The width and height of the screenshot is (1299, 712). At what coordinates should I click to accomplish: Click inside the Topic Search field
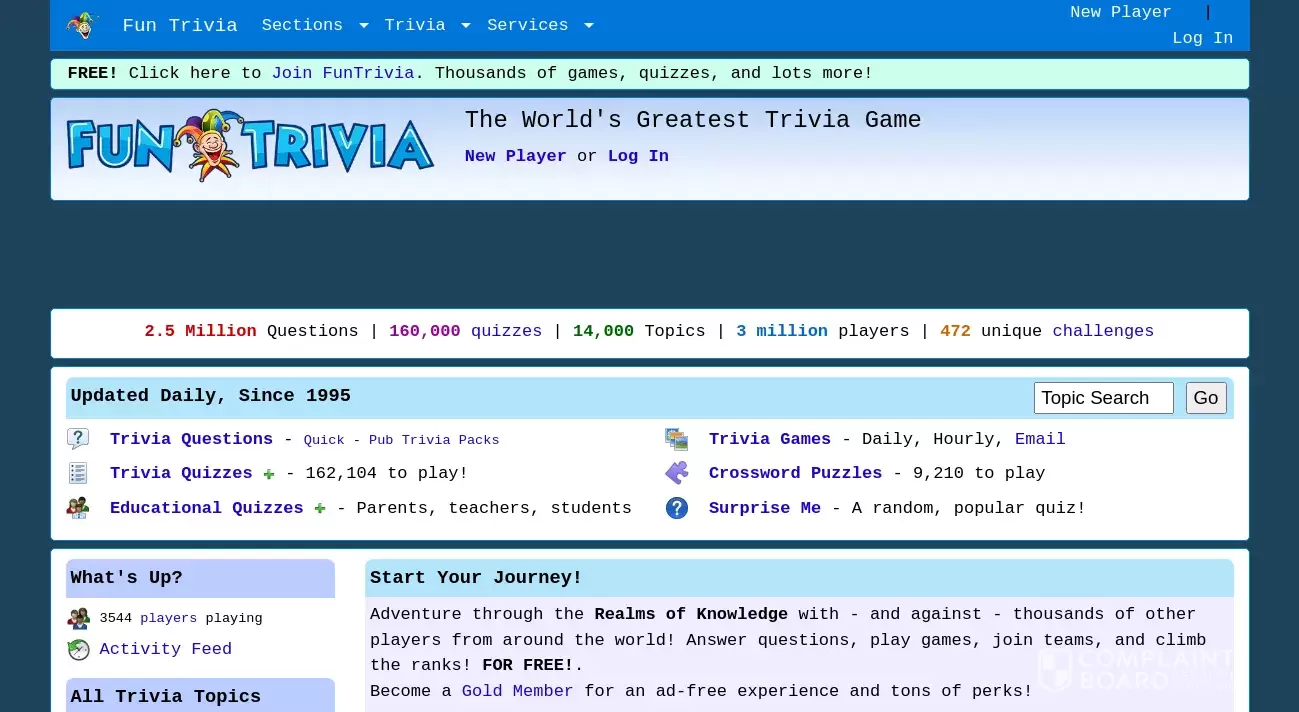[x=1103, y=397]
